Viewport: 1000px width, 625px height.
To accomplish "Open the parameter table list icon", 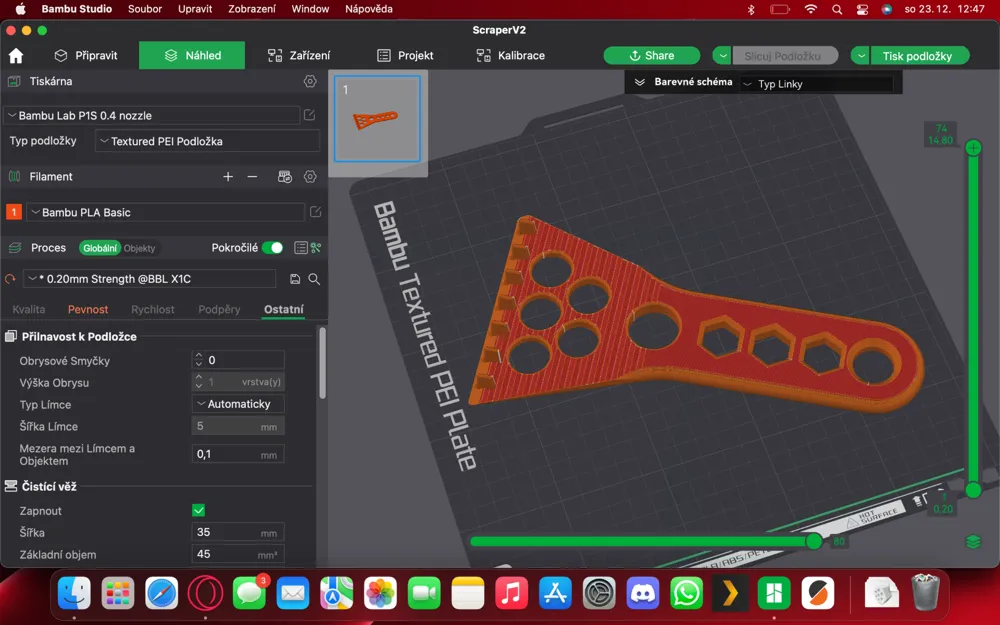I will 300,247.
